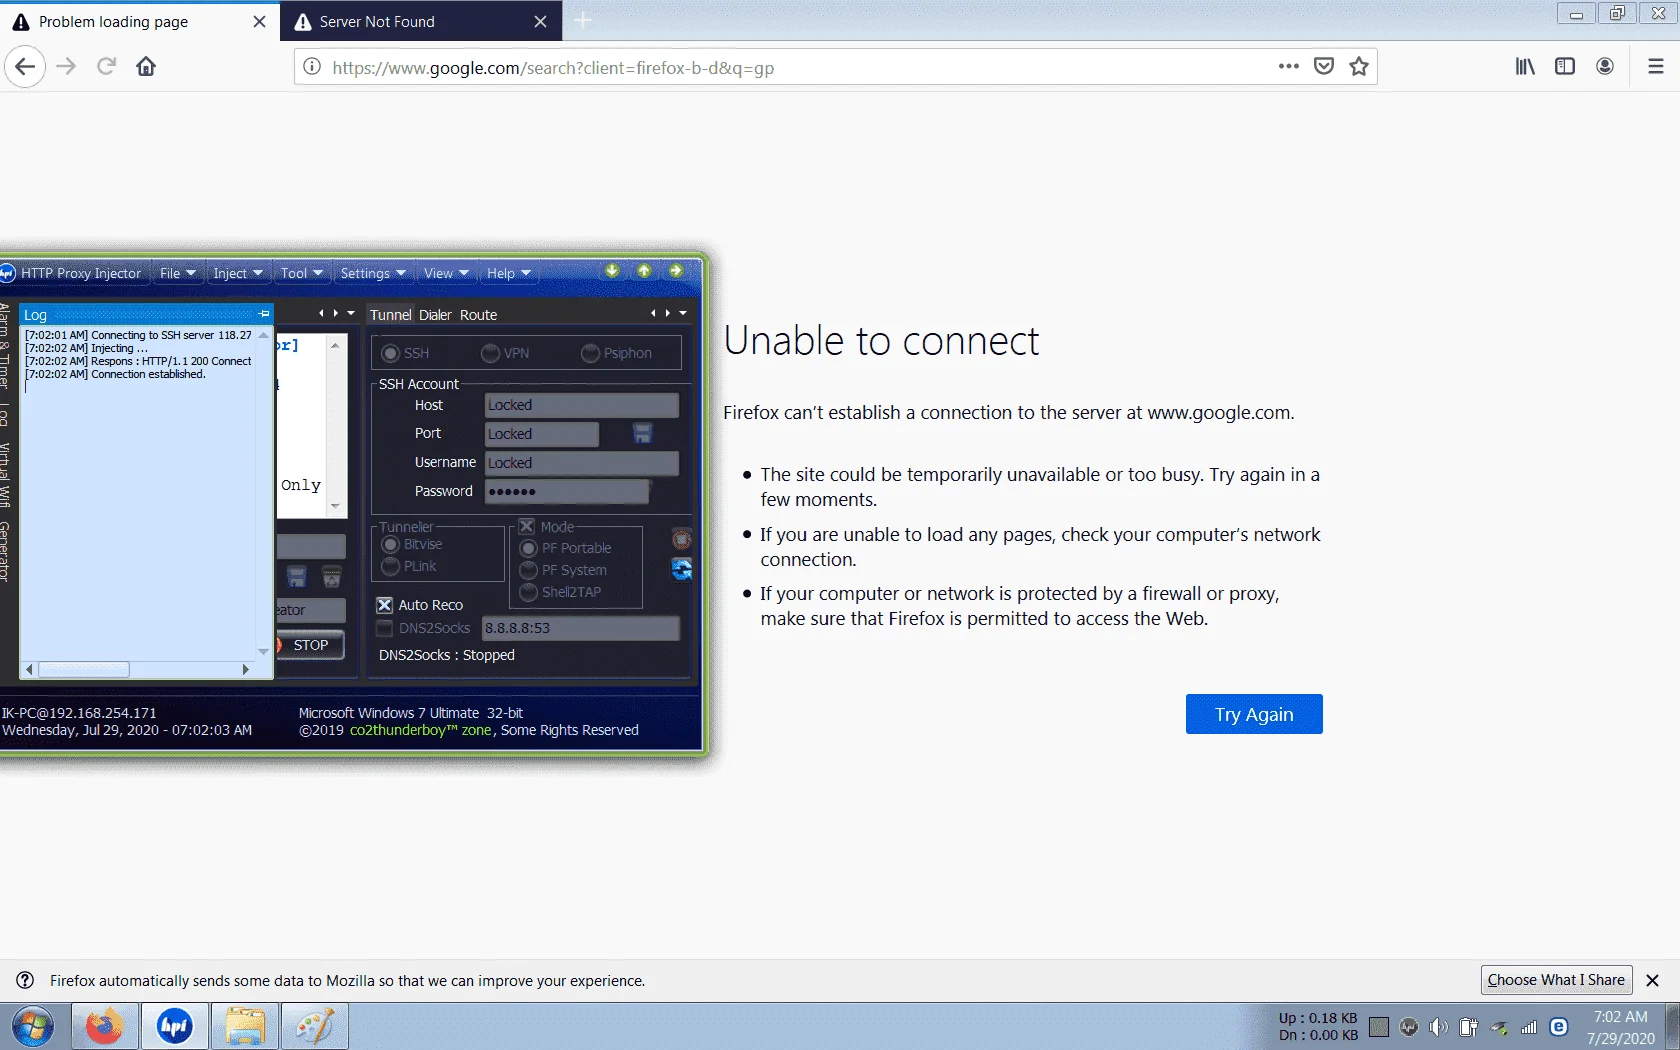Image resolution: width=1680 pixels, height=1050 pixels.
Task: Click the Firefox address bar URL
Action: pos(553,68)
